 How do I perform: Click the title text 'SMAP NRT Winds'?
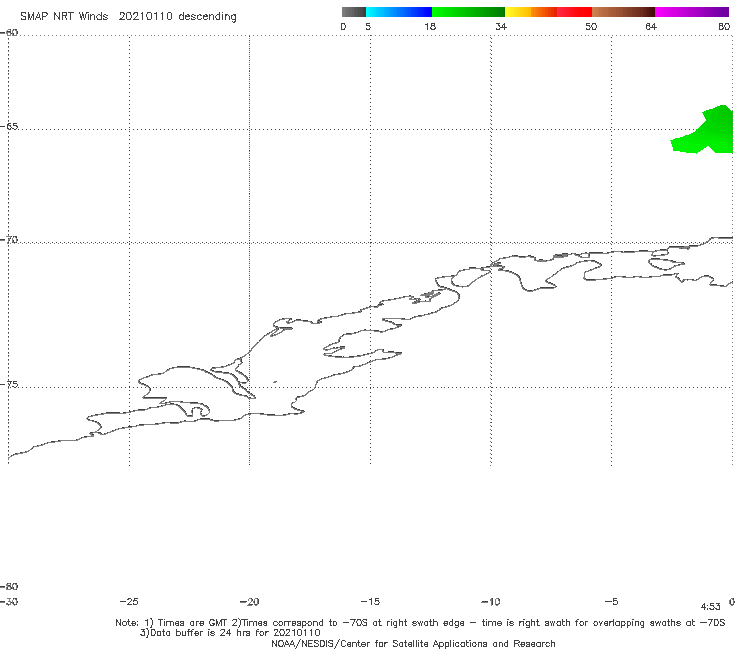click(64, 16)
